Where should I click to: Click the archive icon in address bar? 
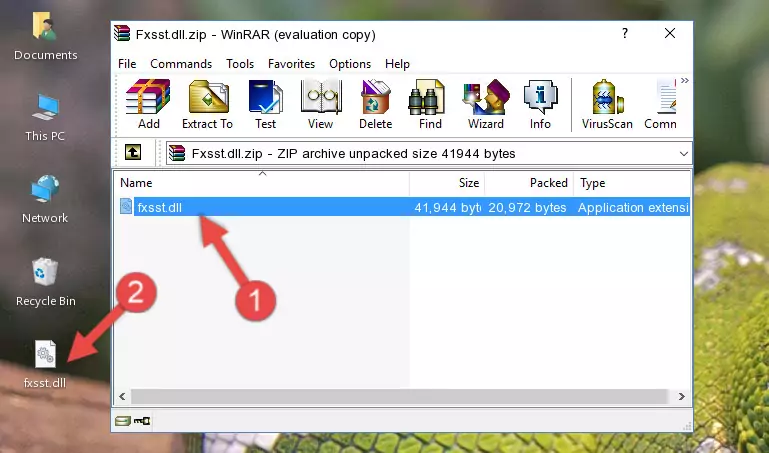177,153
